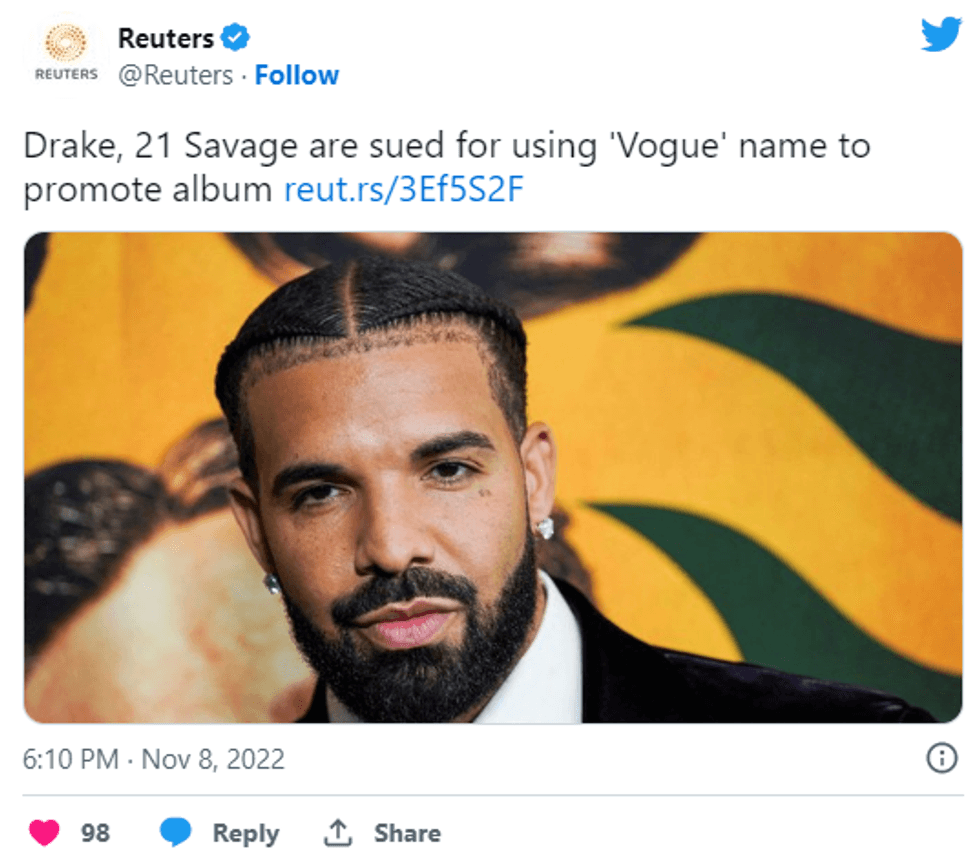Click the blue verified badge beside Reuters
This screenshot has height=863, width=980.
click(235, 39)
